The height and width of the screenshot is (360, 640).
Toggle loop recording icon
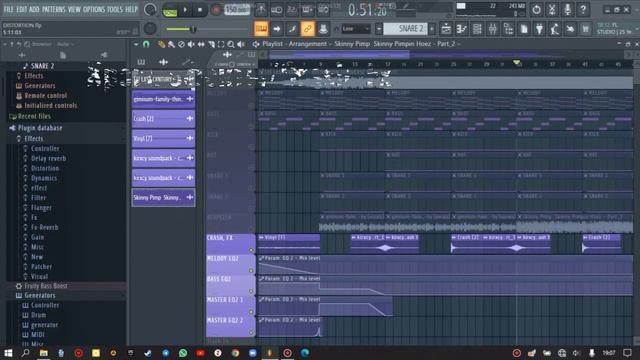click(323, 9)
